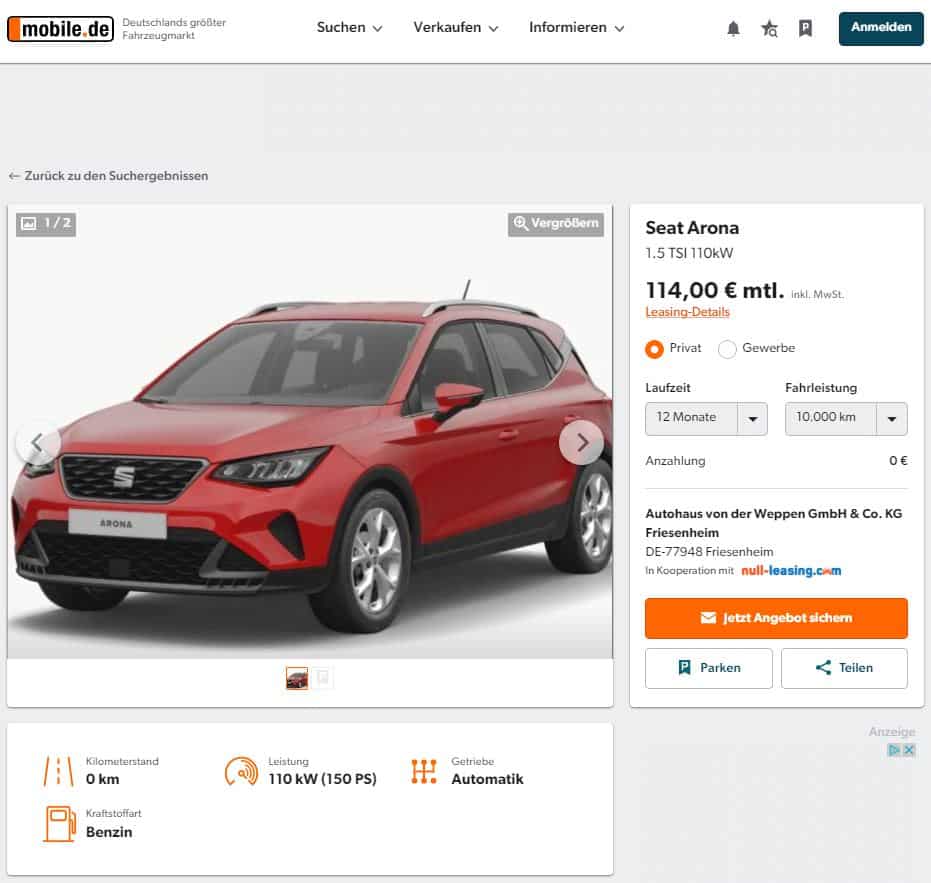Open the notifications bell icon
This screenshot has height=883, width=931.
(733, 29)
